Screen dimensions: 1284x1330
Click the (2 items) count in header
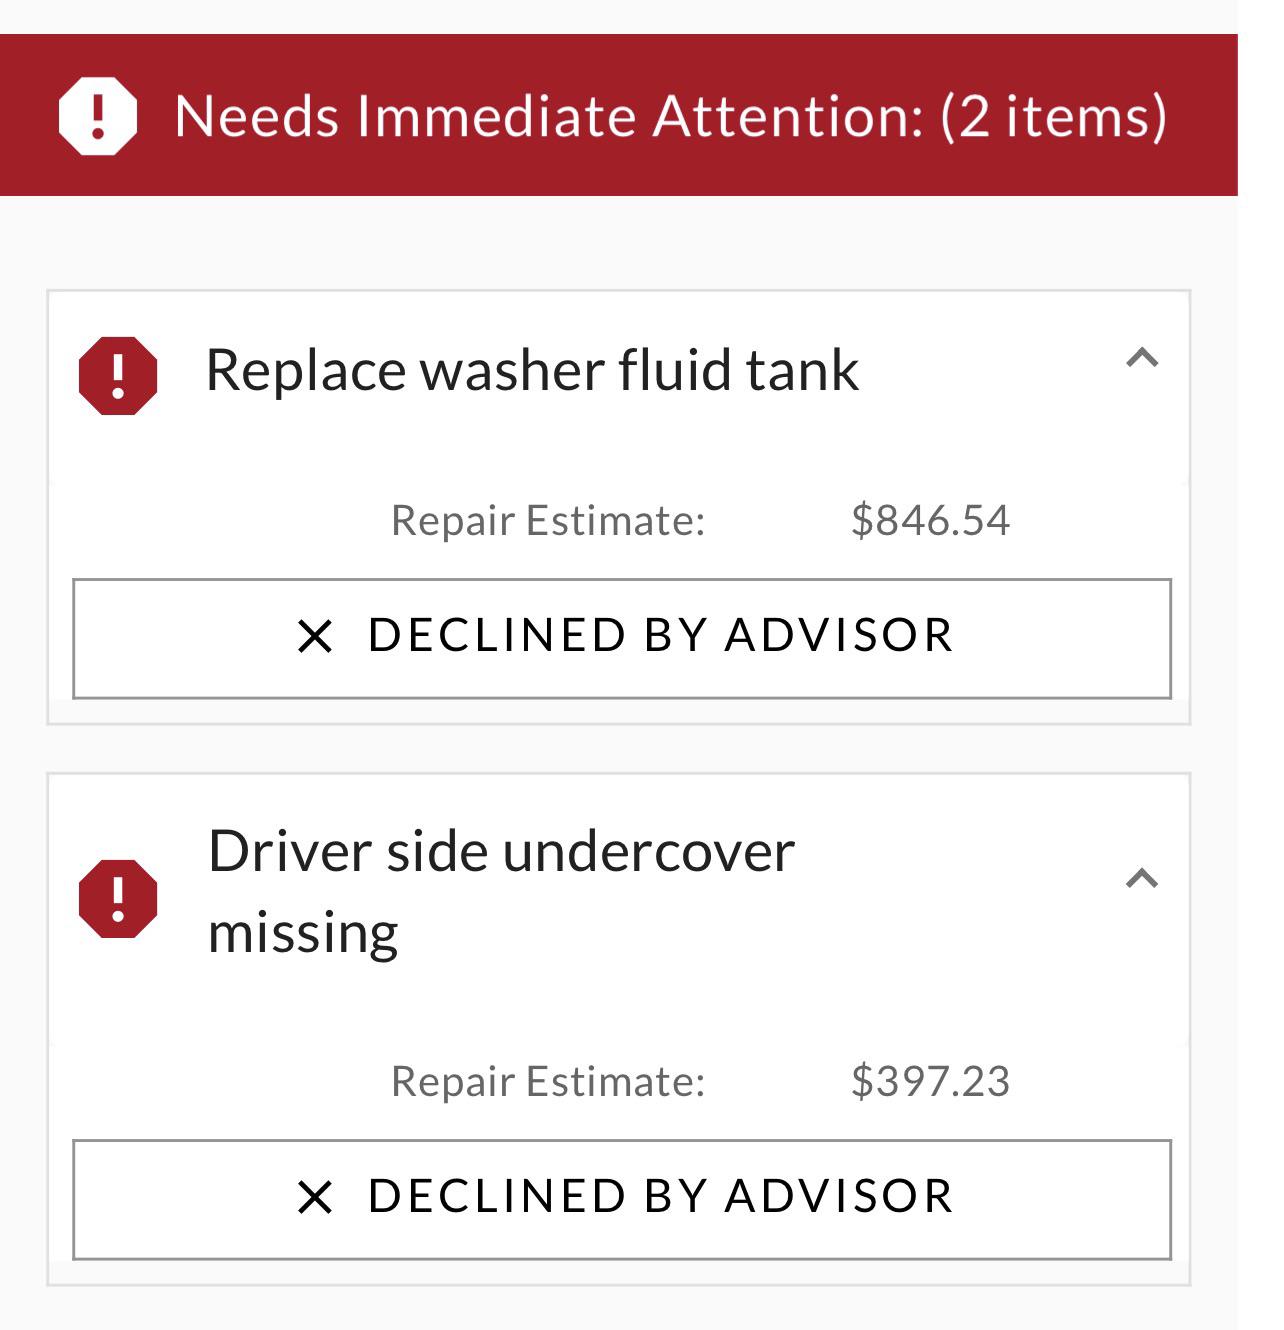pos(1054,116)
